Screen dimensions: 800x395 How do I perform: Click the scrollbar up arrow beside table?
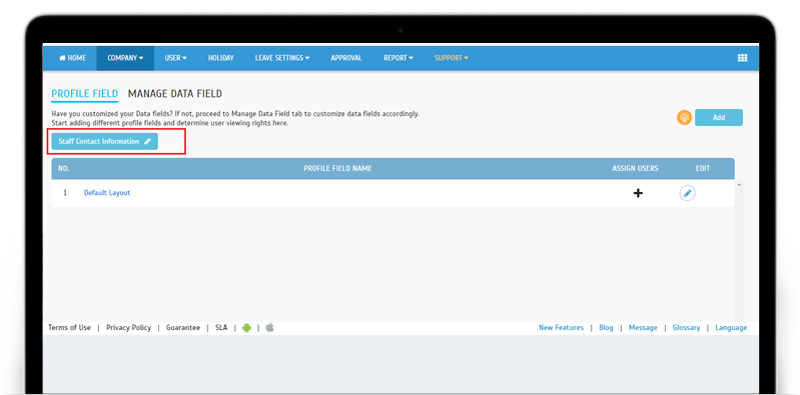point(739,184)
